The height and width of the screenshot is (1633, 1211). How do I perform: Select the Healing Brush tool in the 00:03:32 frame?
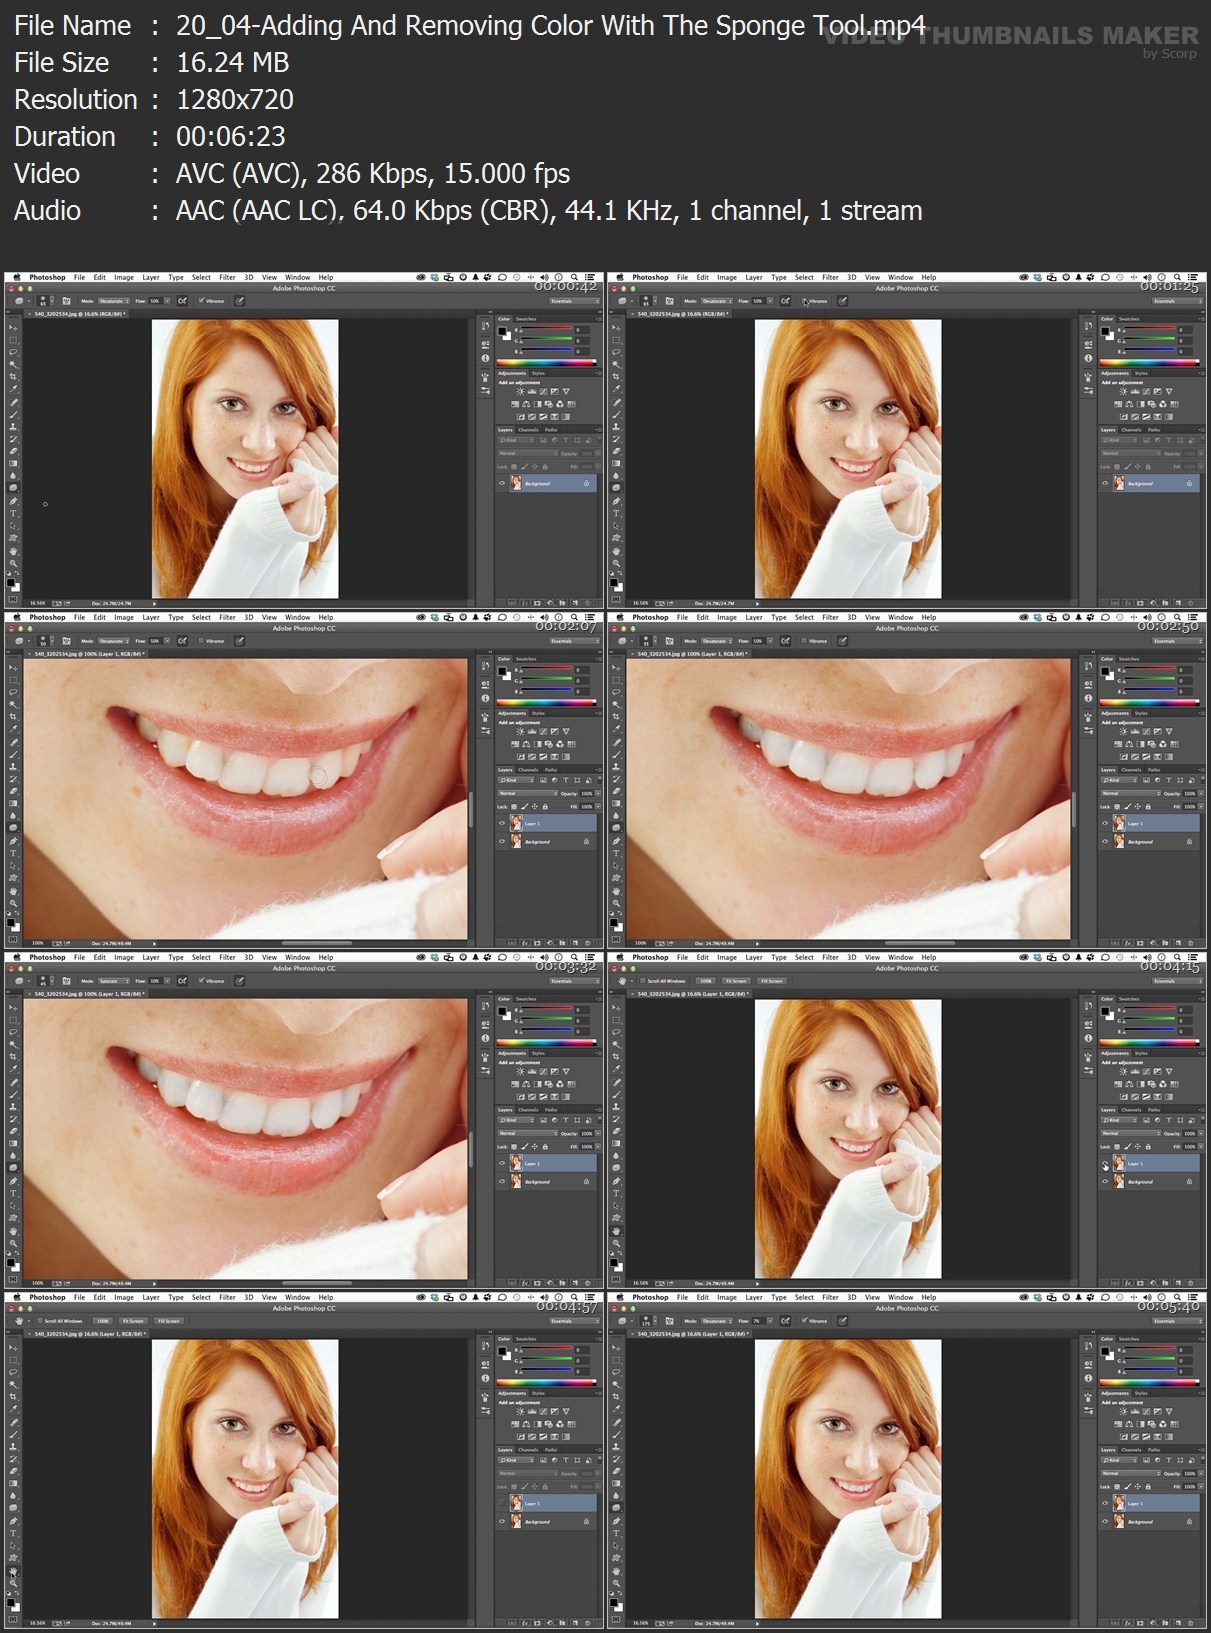click(13, 1082)
